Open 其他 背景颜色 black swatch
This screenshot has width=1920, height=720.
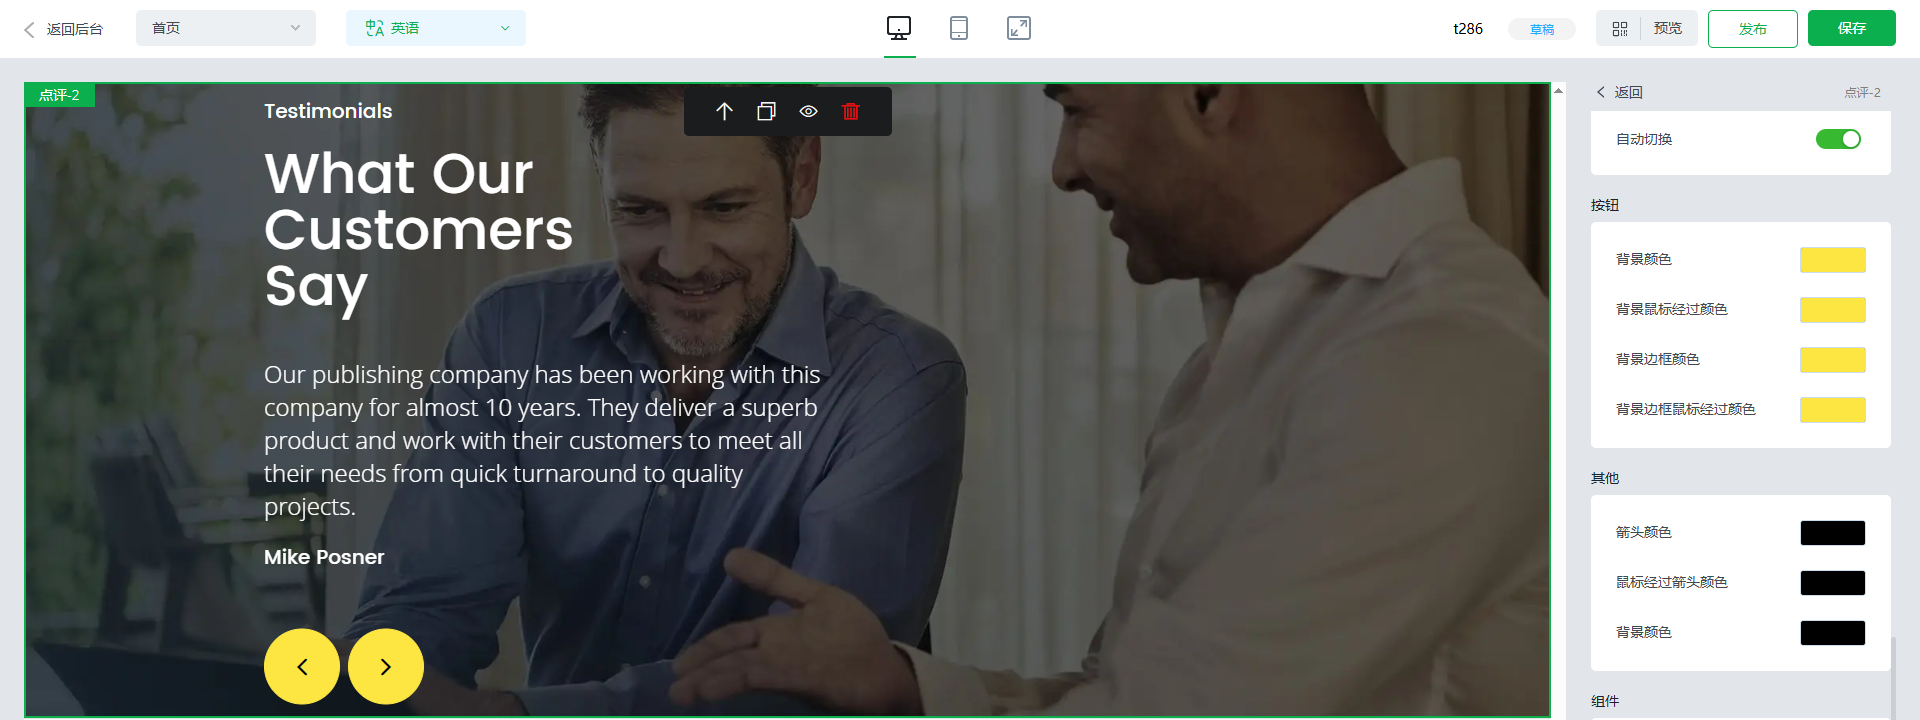tap(1833, 633)
